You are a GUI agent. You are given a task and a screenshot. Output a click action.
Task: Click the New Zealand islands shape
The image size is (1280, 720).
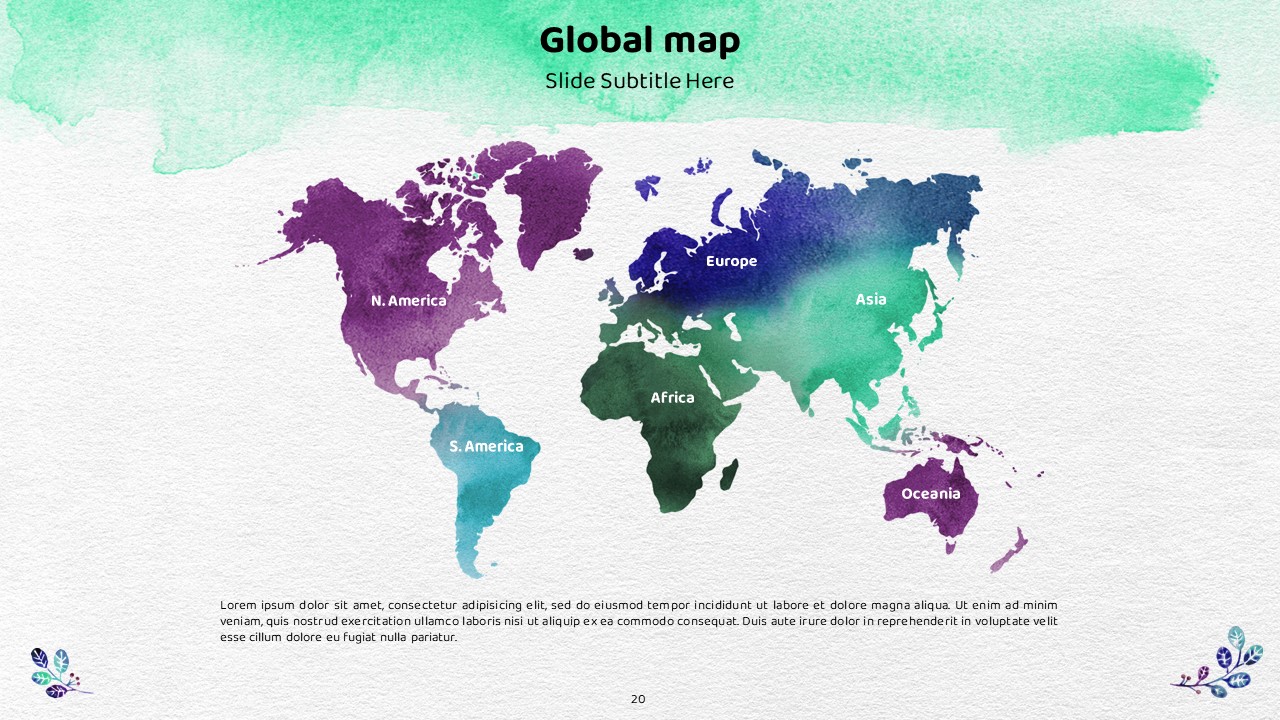(x=1008, y=553)
